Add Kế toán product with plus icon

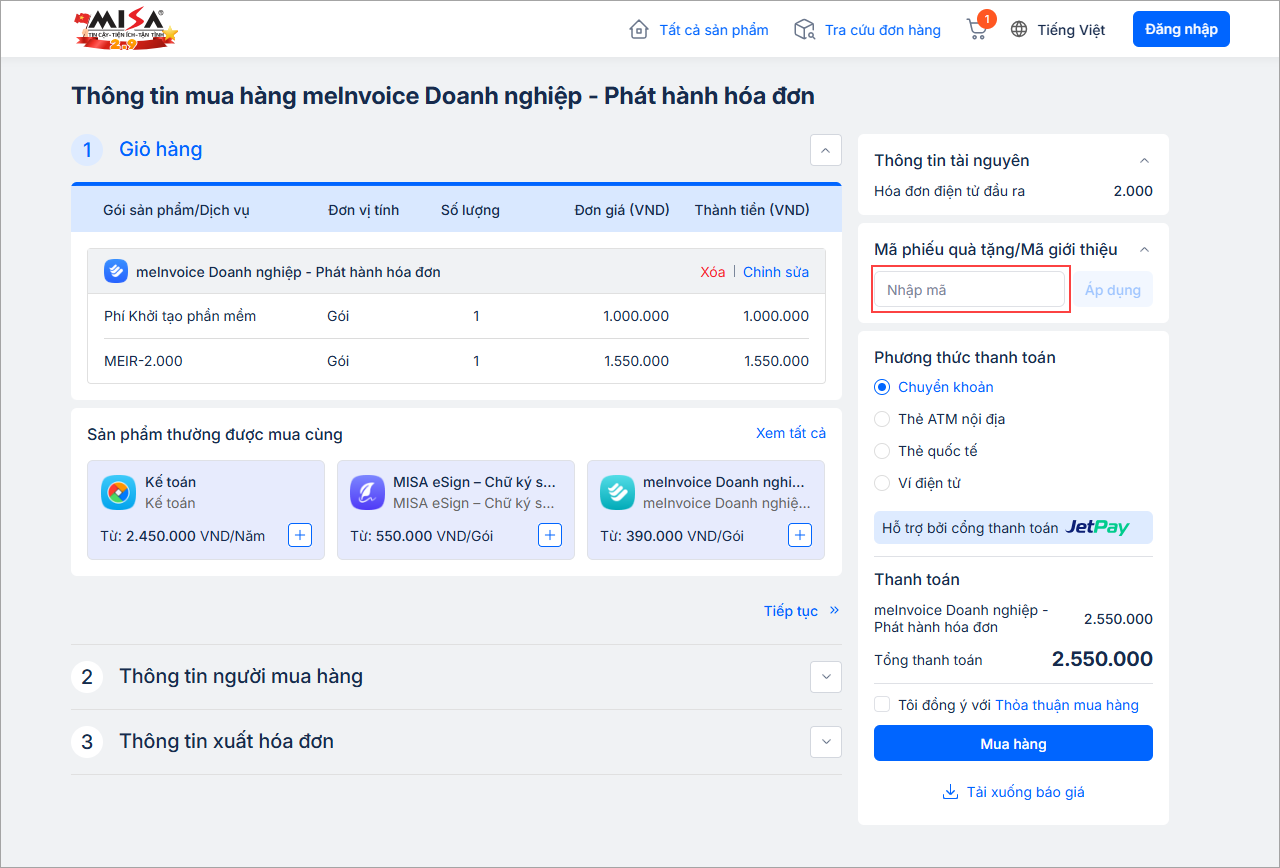tap(300, 536)
